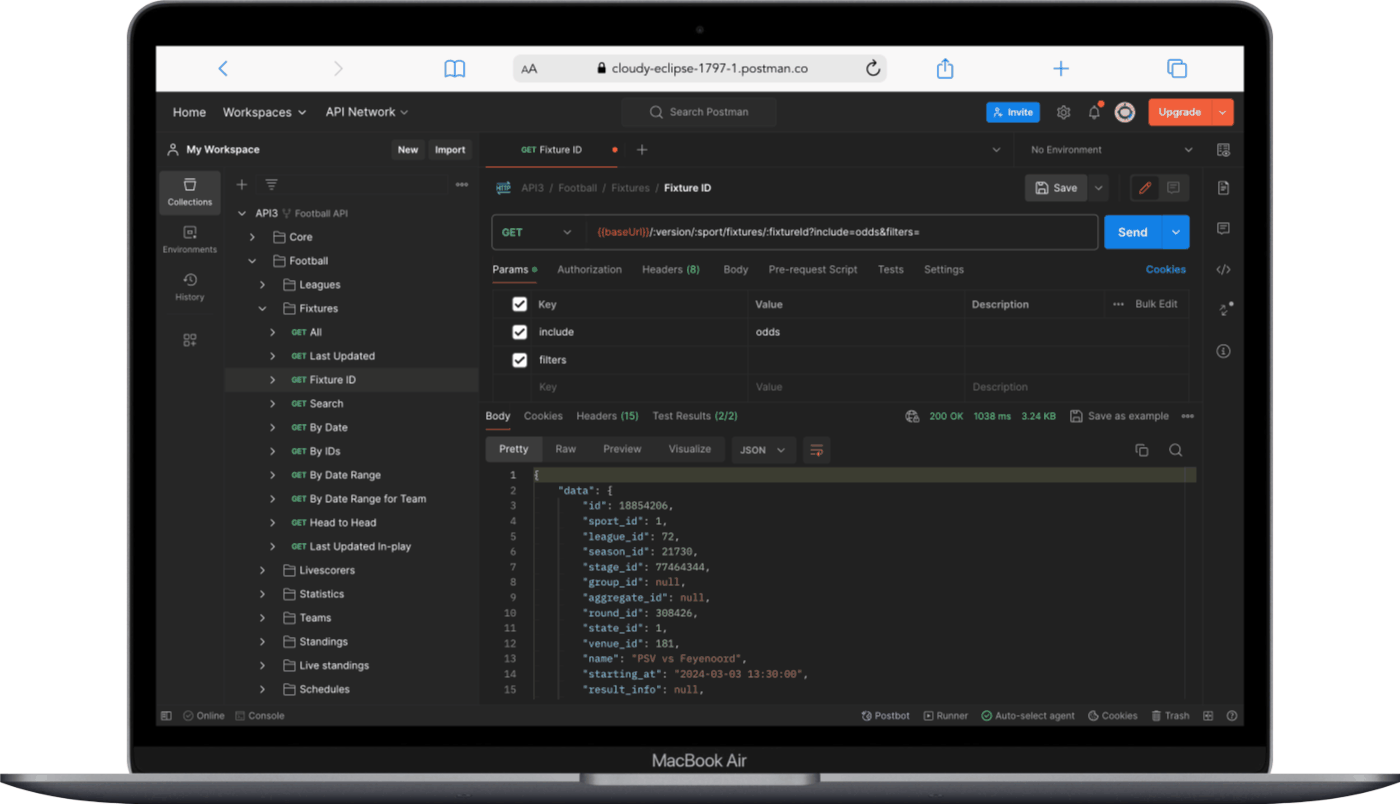Click the New button
The width and height of the screenshot is (1400, 804).
click(x=408, y=150)
